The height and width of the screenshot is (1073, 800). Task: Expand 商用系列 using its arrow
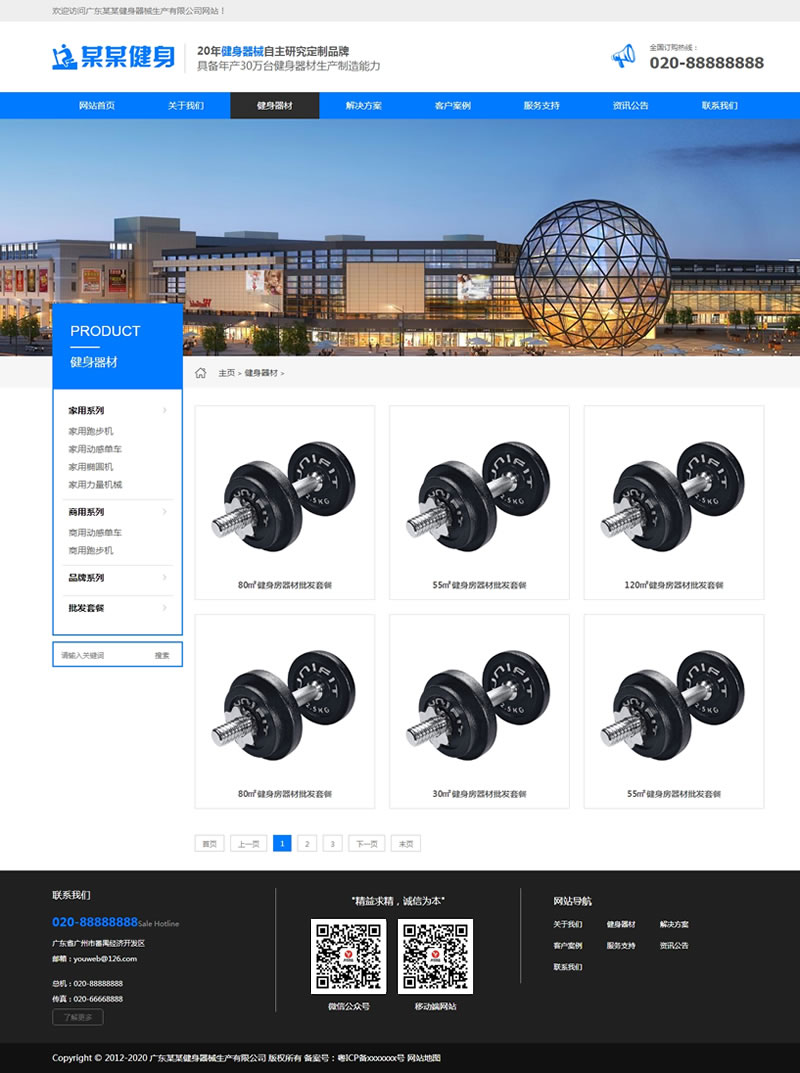tap(164, 512)
